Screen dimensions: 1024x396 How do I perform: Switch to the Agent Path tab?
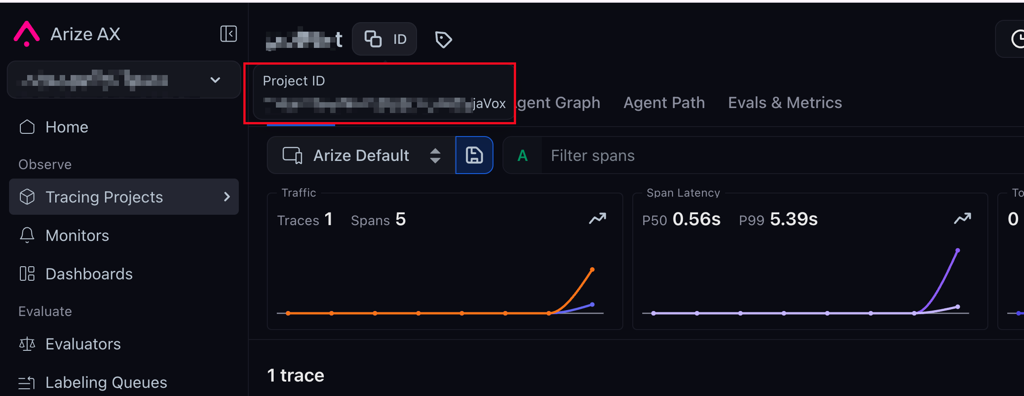(664, 103)
